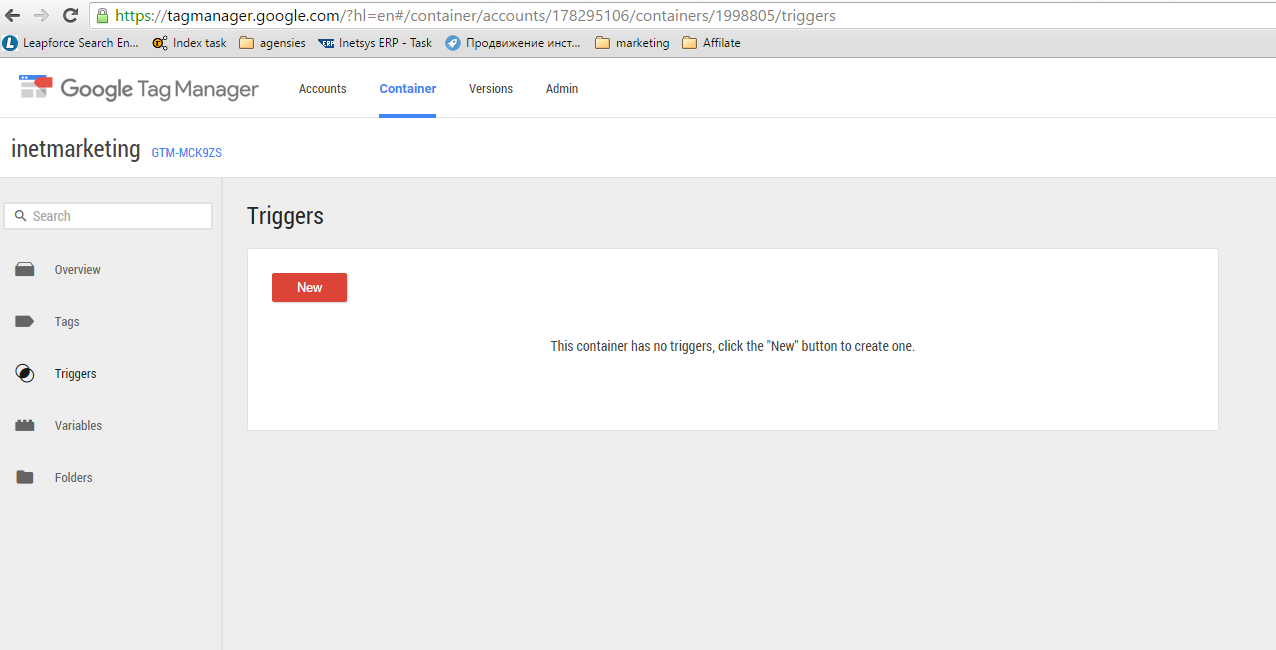Select Triggers in the sidebar

coord(76,374)
